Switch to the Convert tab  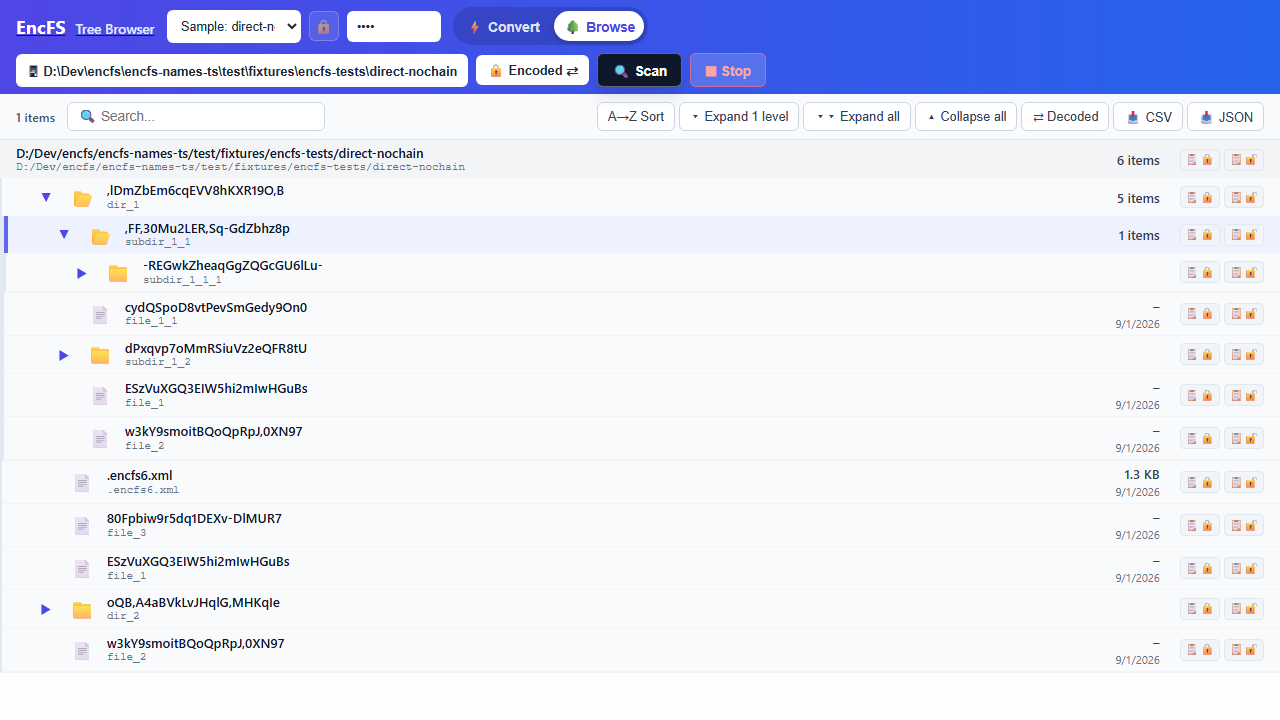tap(504, 27)
